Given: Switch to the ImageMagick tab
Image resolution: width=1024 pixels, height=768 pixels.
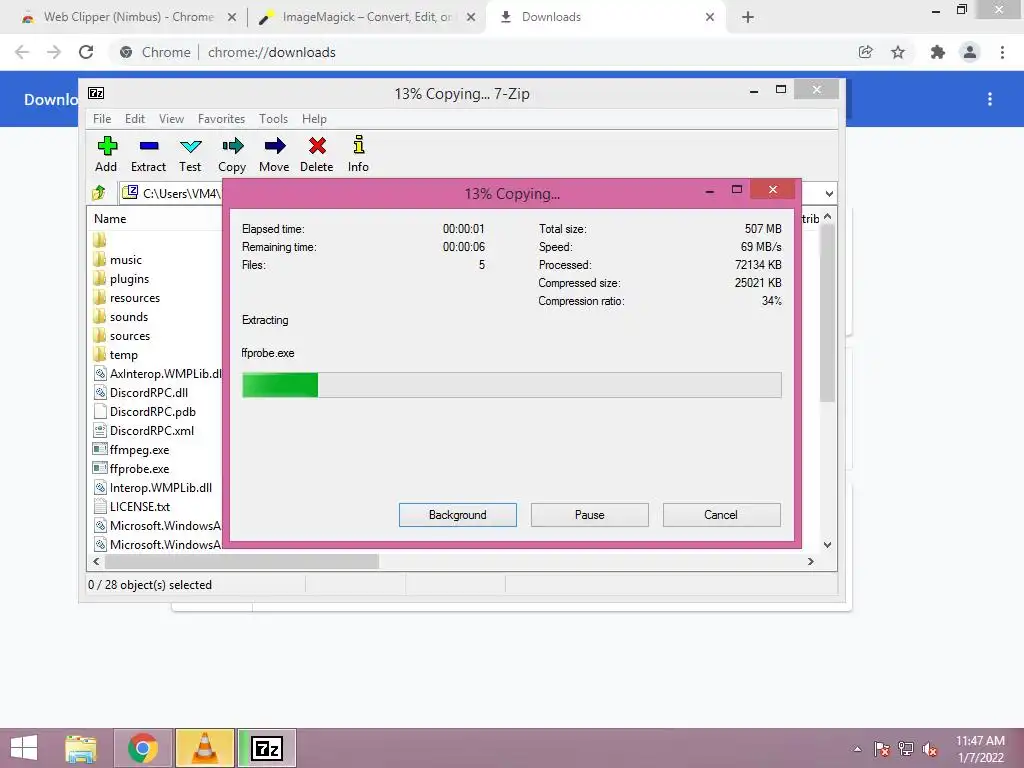Looking at the screenshot, I should [x=366, y=17].
